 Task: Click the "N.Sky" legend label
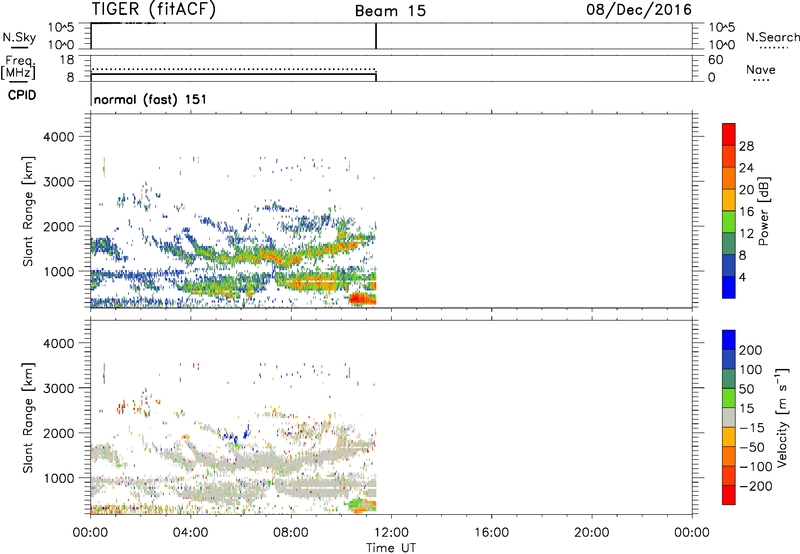19,37
